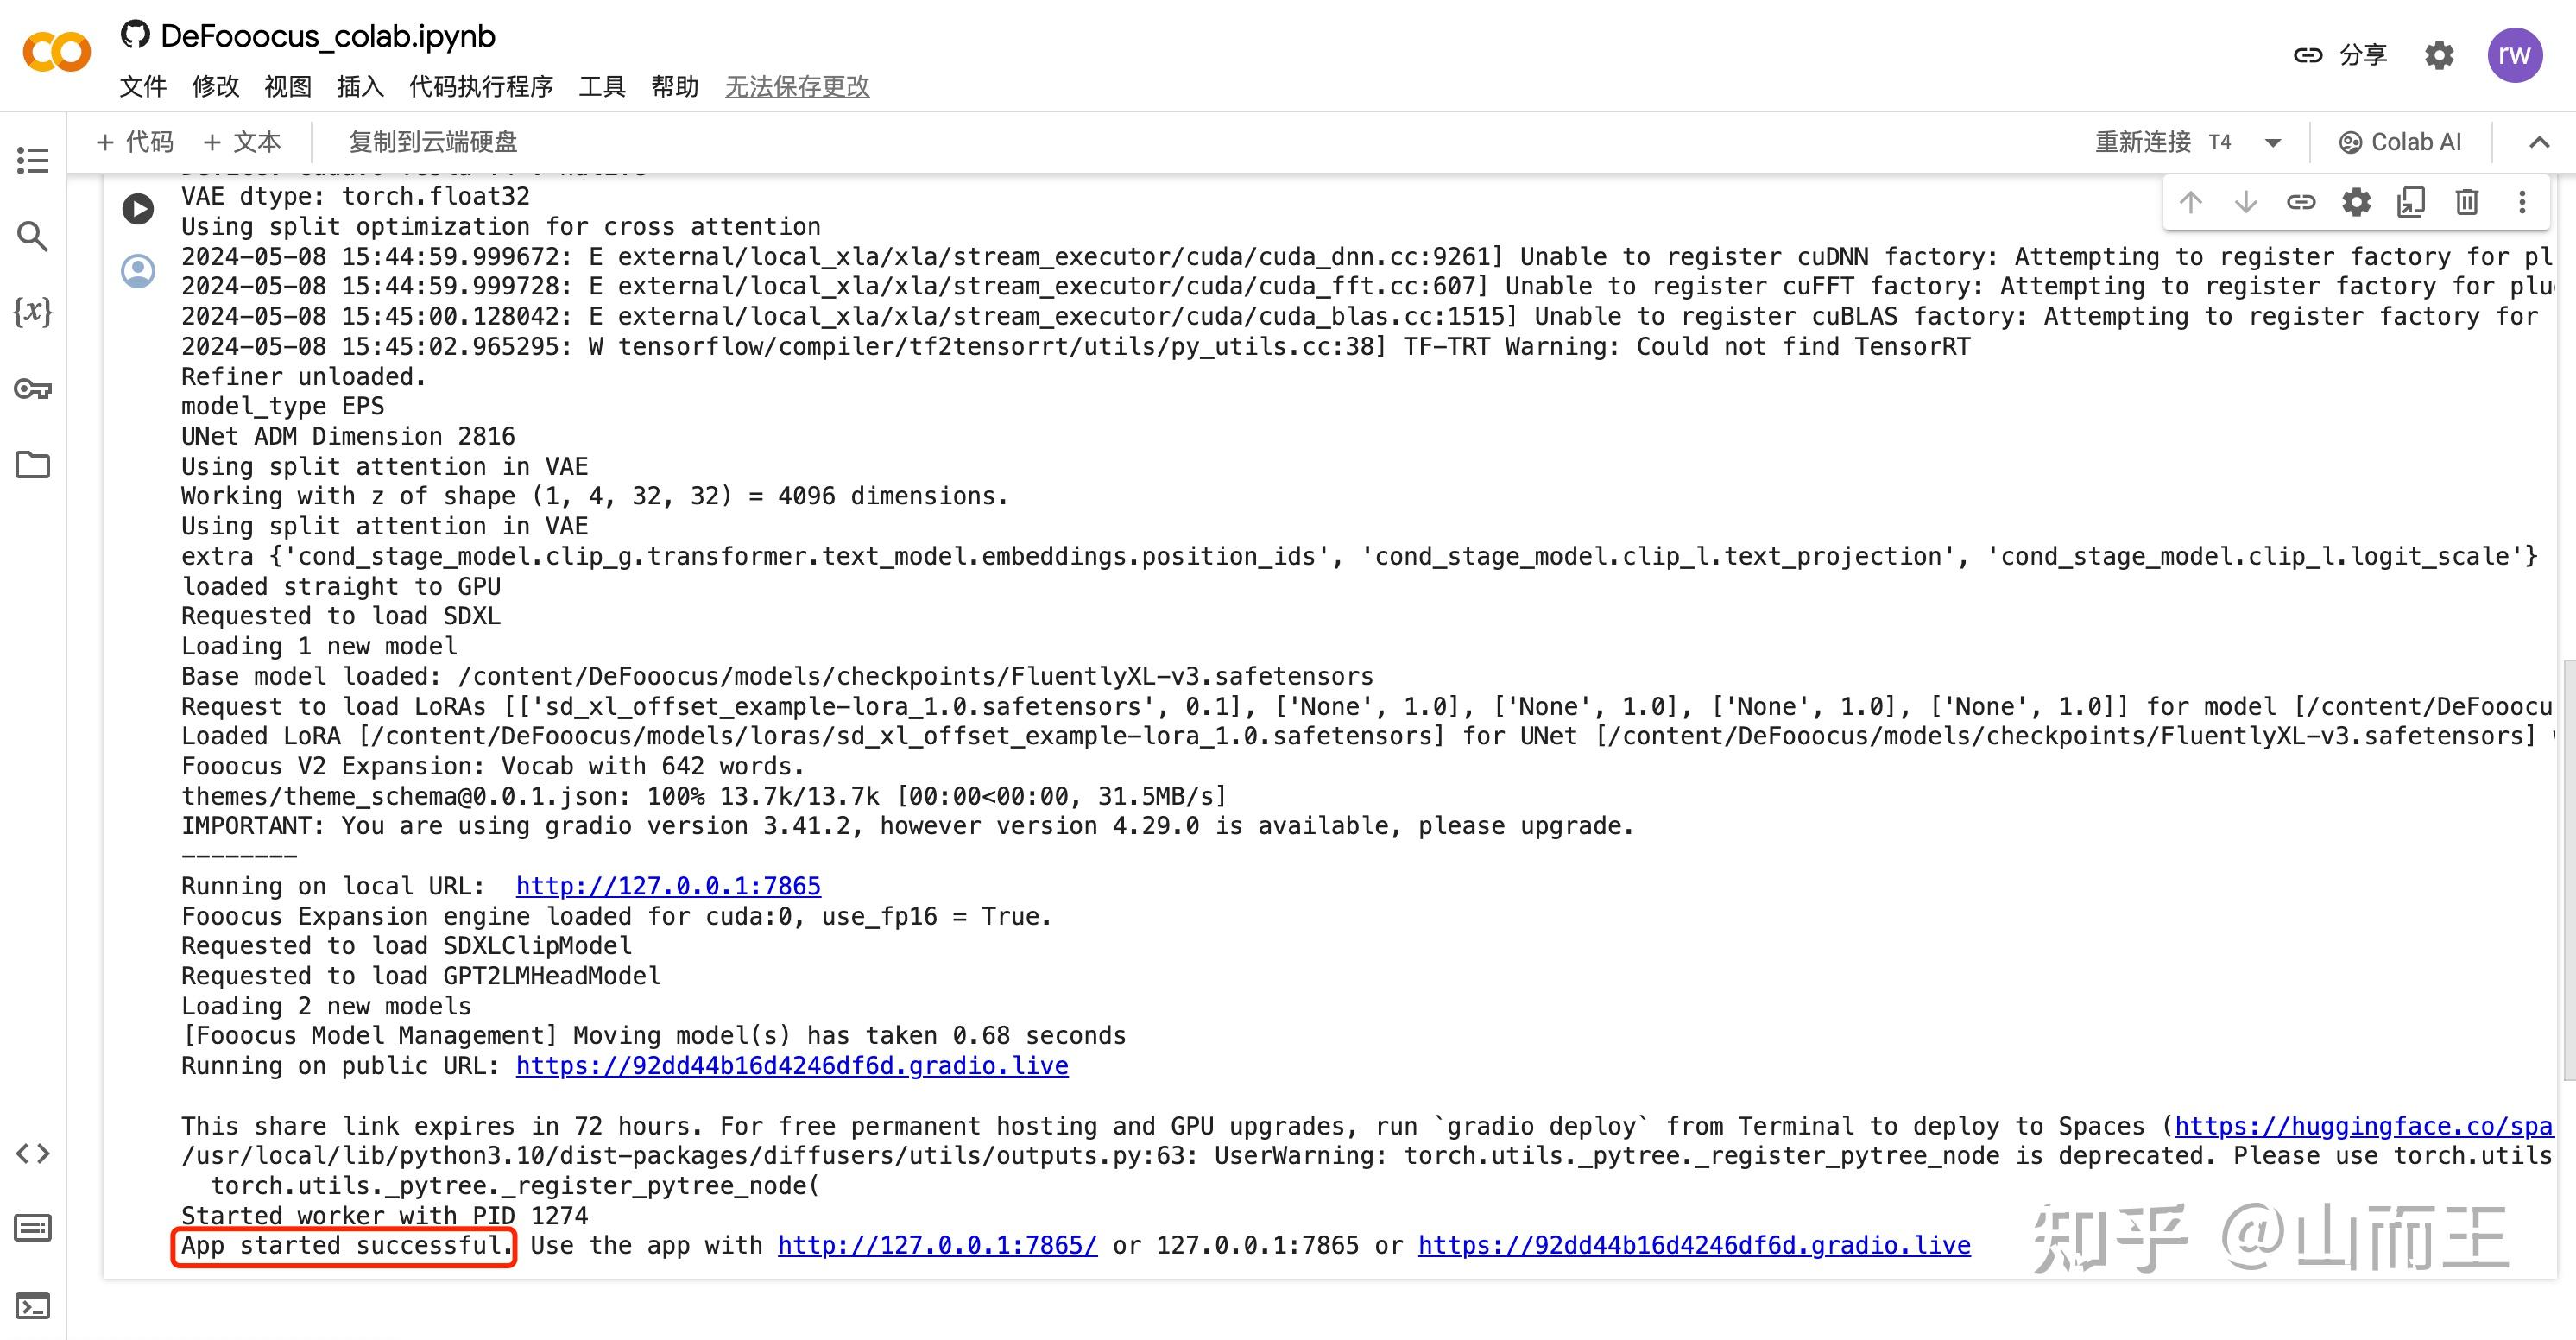Open the files folder panel
The image size is (2576, 1340).
click(33, 465)
